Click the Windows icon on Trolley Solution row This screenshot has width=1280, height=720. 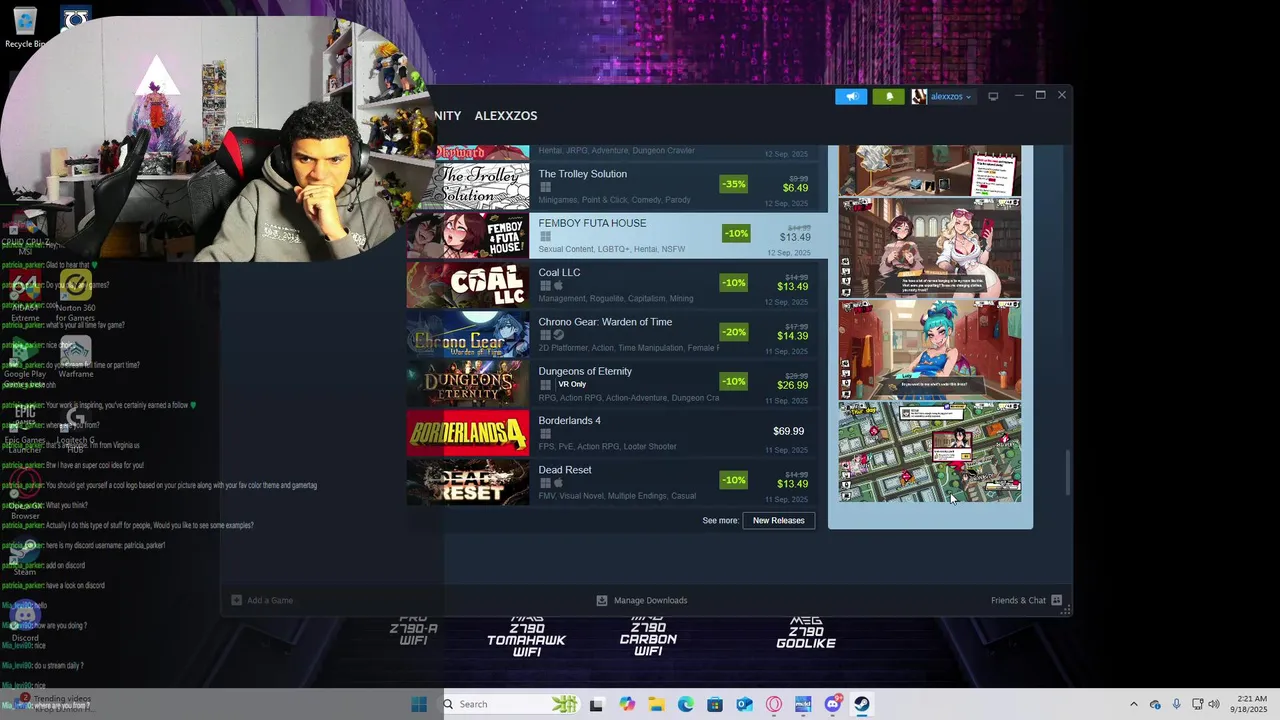(545, 187)
